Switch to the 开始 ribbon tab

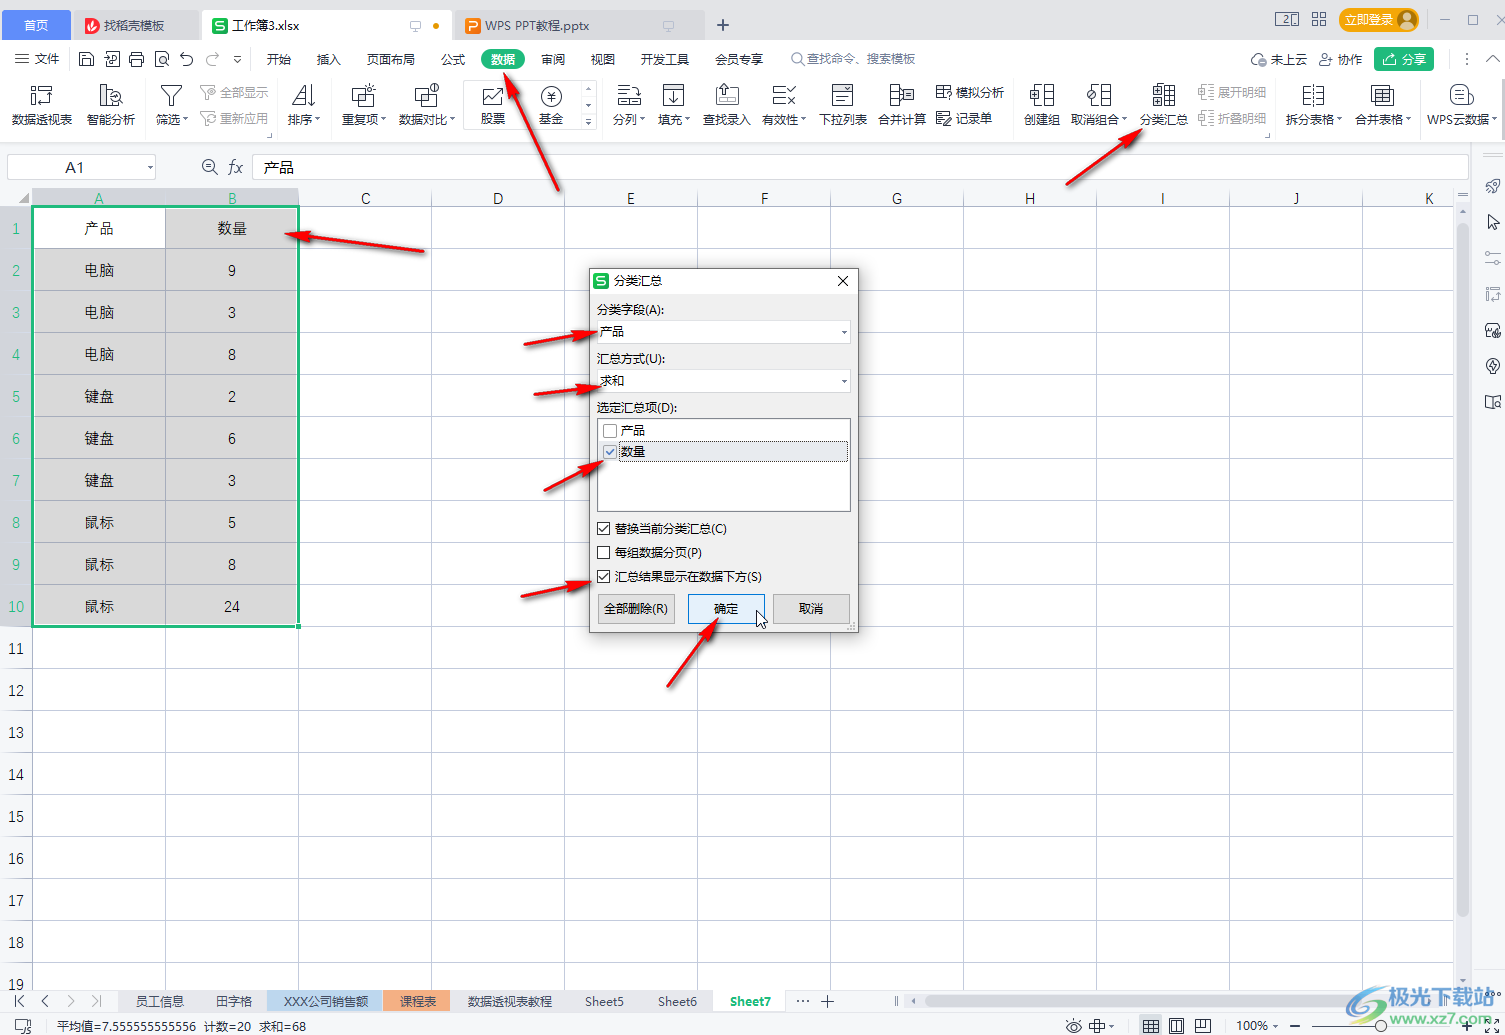click(279, 59)
